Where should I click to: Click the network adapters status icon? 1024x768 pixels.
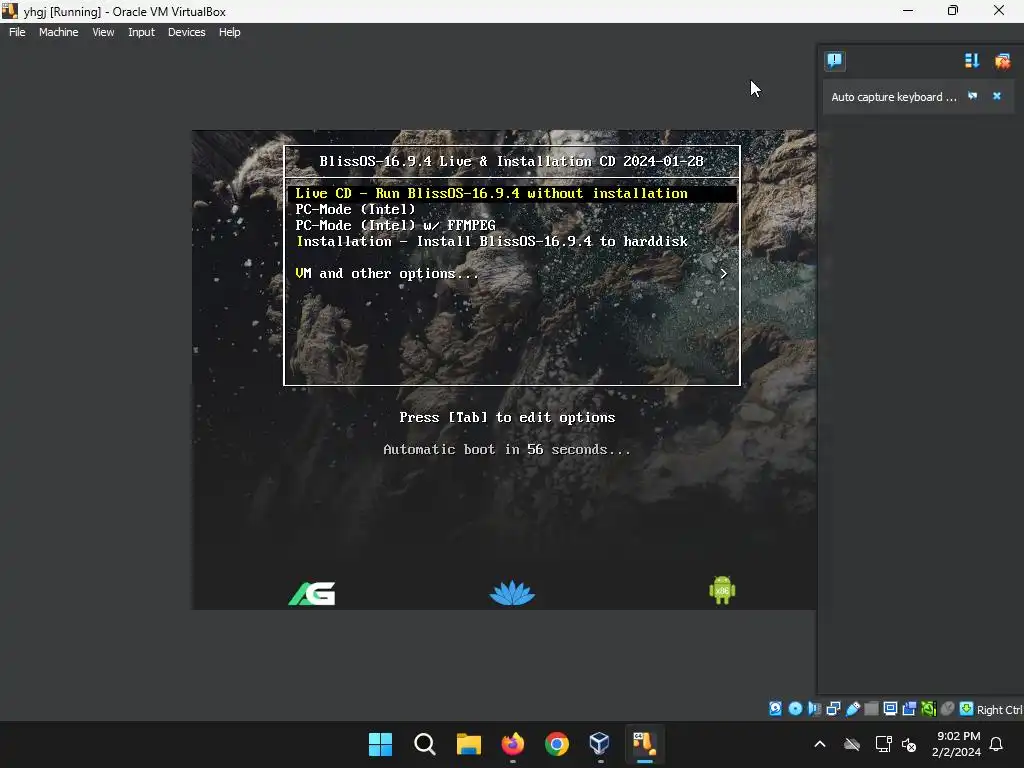pyautogui.click(x=833, y=709)
